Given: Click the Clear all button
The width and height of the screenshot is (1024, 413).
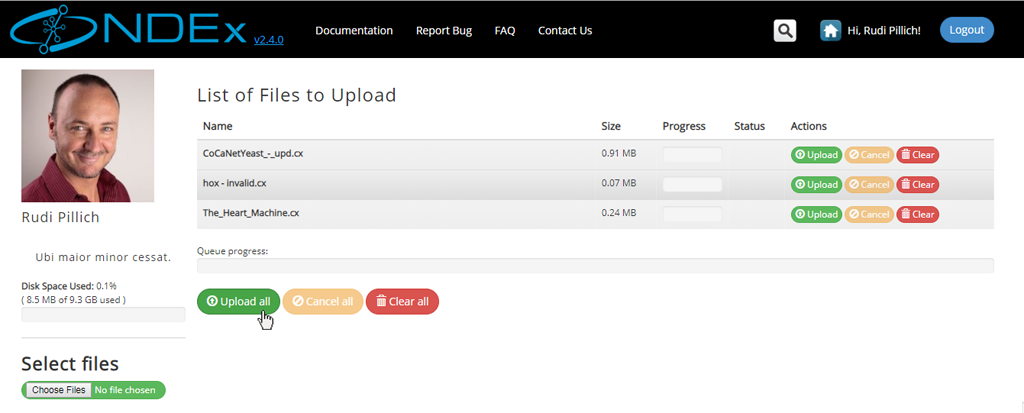Looking at the screenshot, I should point(402,301).
